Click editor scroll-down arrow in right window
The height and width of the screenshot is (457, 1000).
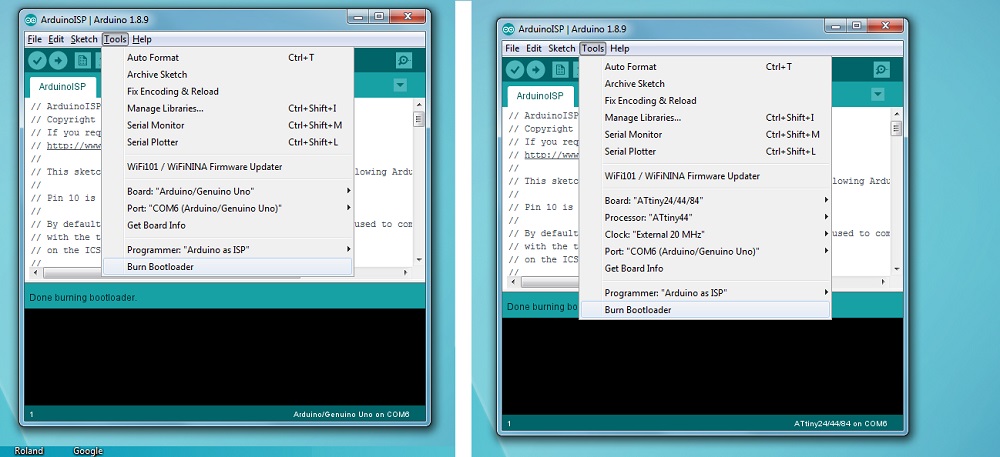point(896,268)
